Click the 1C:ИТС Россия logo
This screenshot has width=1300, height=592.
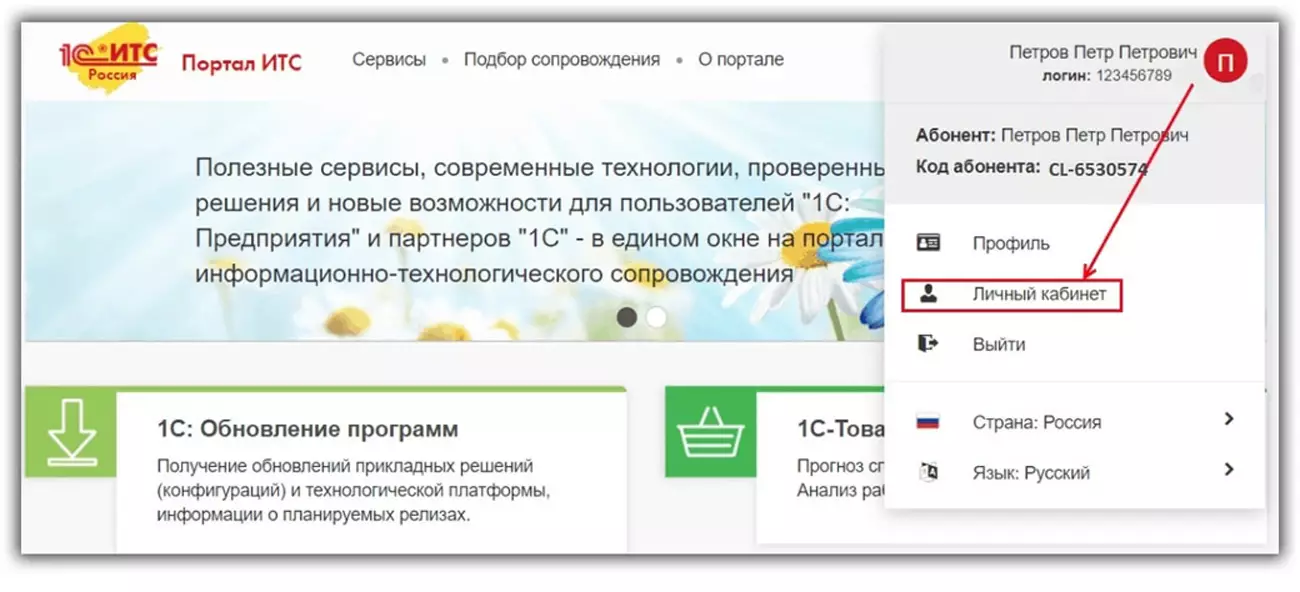109,62
